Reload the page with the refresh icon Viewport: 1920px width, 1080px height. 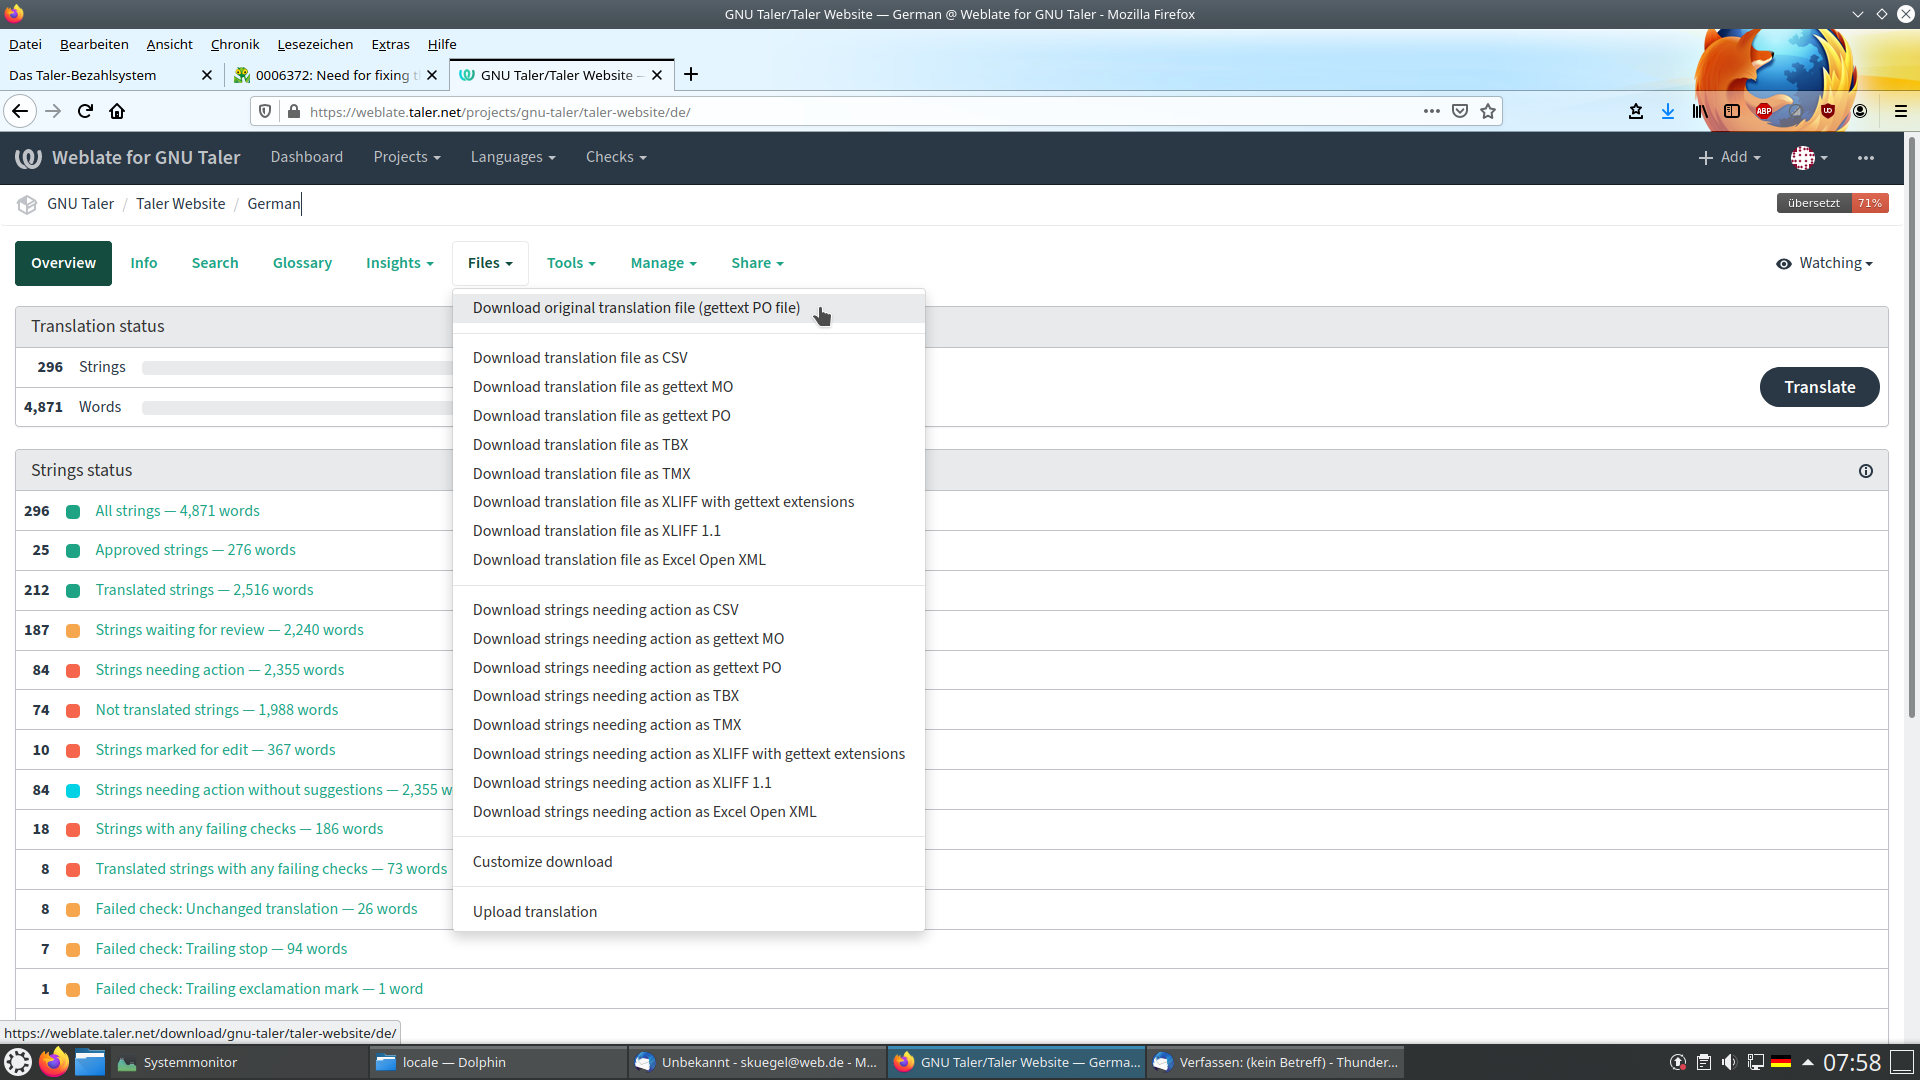(85, 111)
